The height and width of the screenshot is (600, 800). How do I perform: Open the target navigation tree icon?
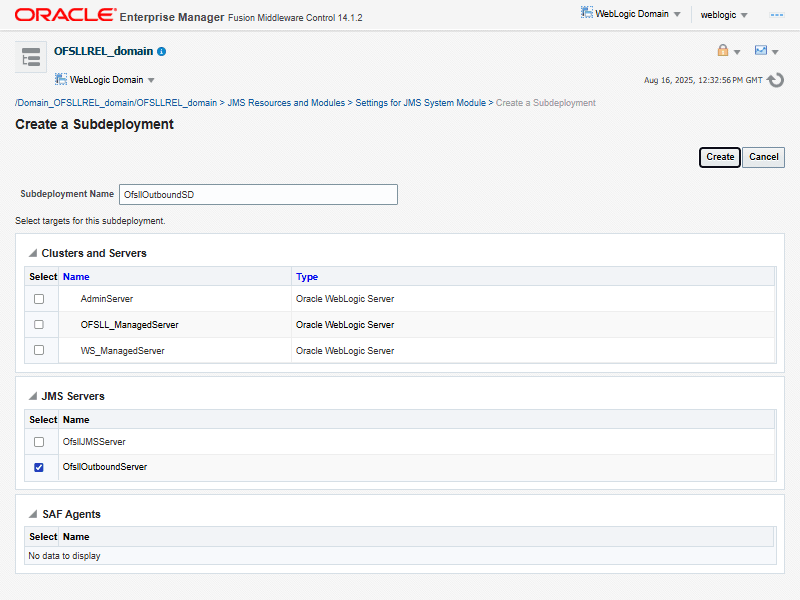(31, 57)
